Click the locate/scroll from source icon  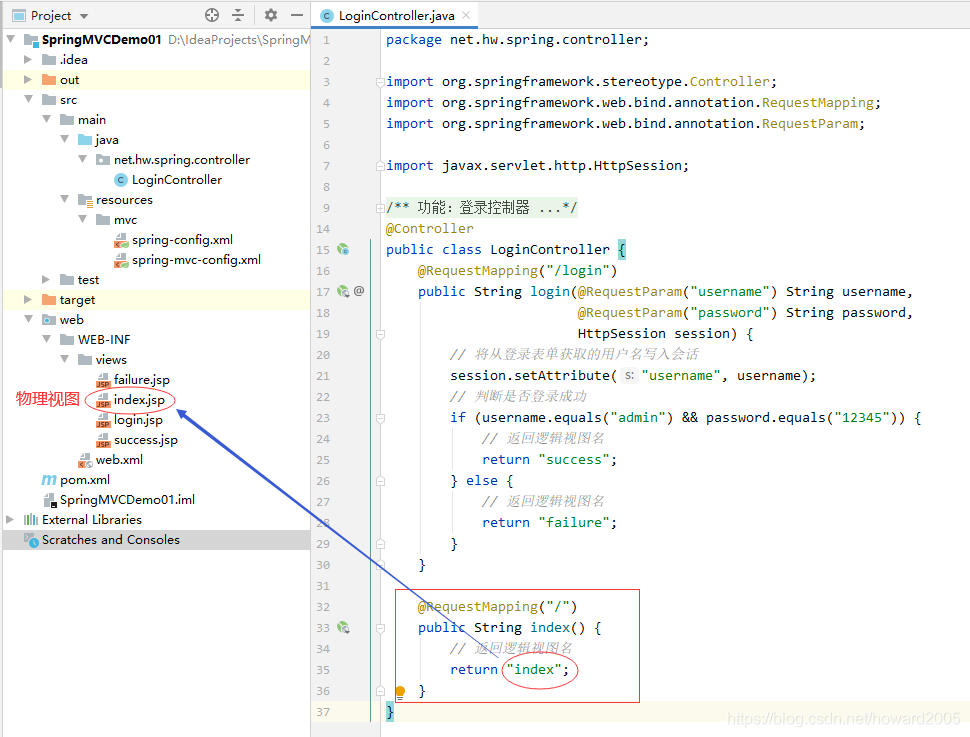coord(212,15)
